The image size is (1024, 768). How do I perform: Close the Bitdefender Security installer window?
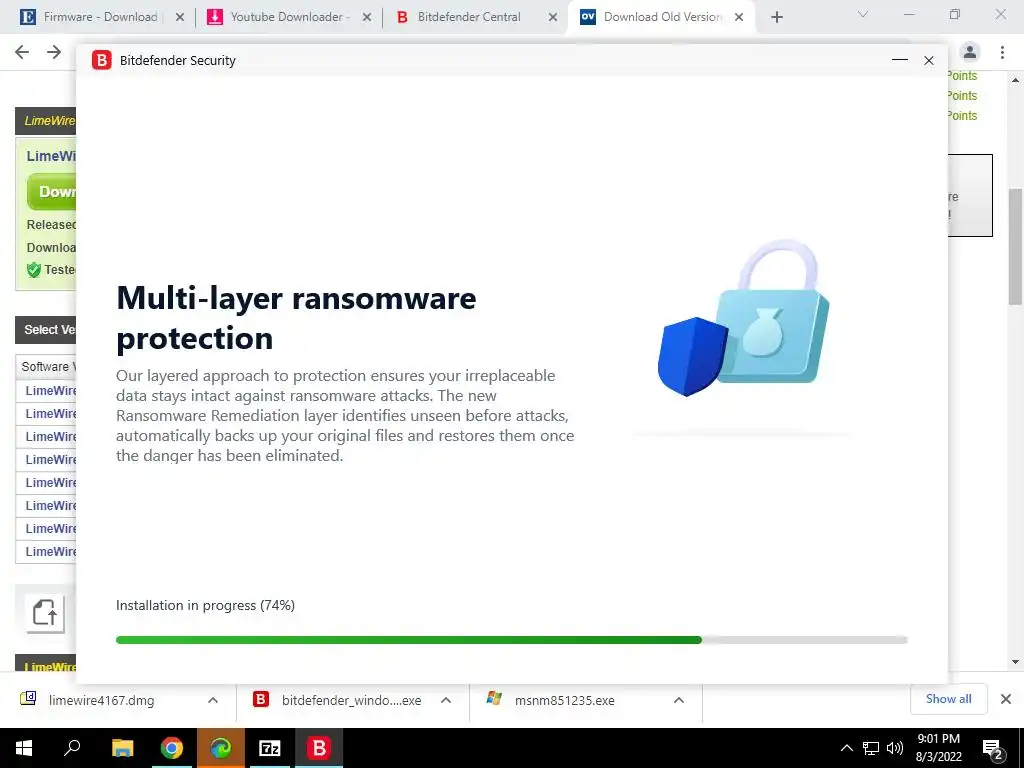[x=929, y=60]
